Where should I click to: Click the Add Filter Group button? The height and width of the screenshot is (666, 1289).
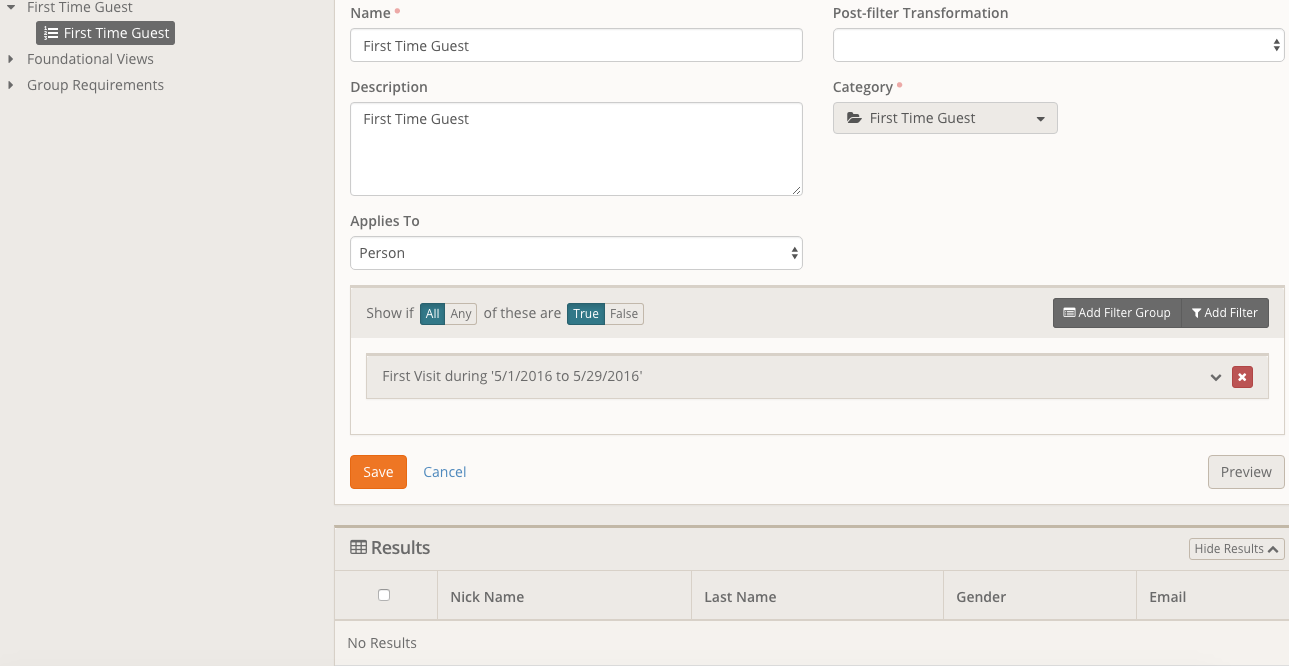(x=1116, y=313)
